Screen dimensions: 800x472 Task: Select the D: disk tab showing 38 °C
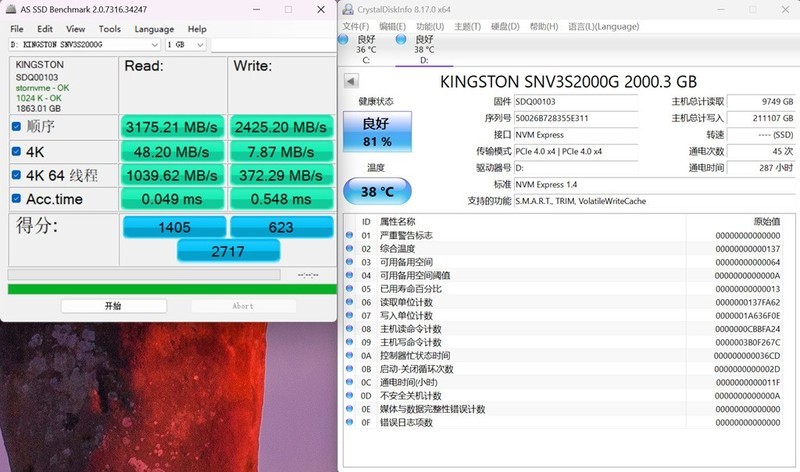coord(424,49)
